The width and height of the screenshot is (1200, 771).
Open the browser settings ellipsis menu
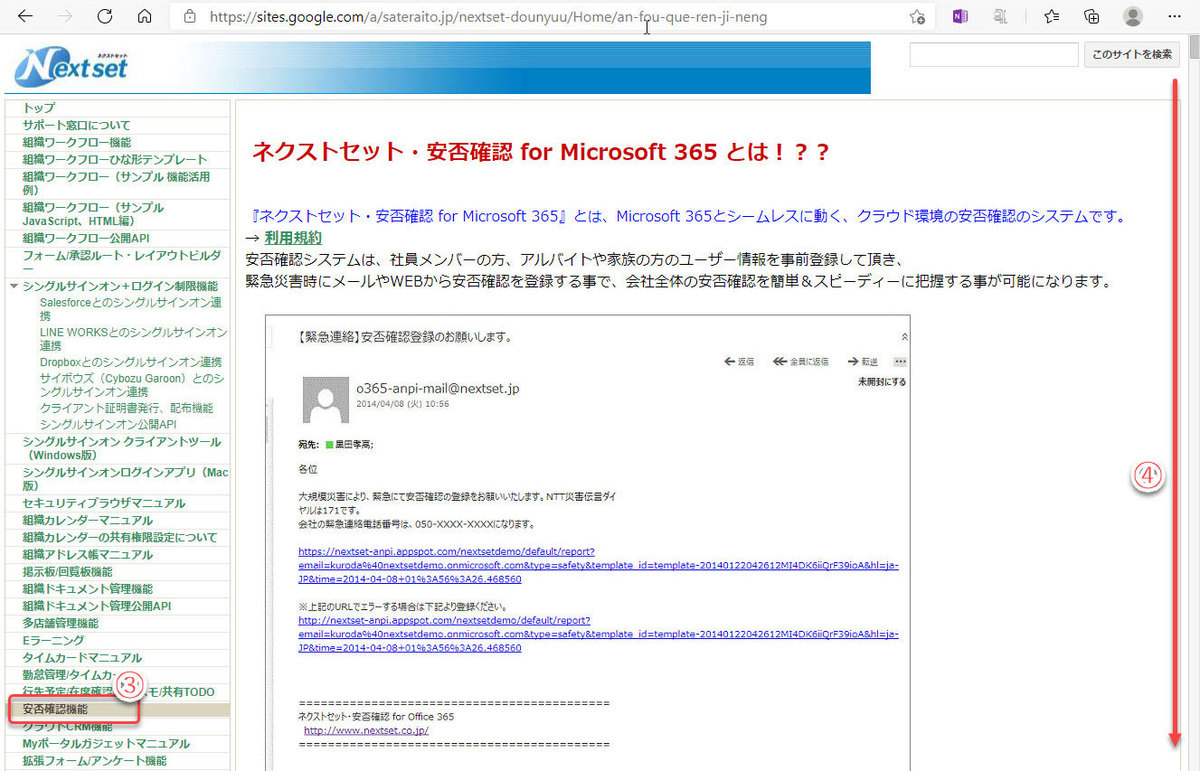[1172, 17]
